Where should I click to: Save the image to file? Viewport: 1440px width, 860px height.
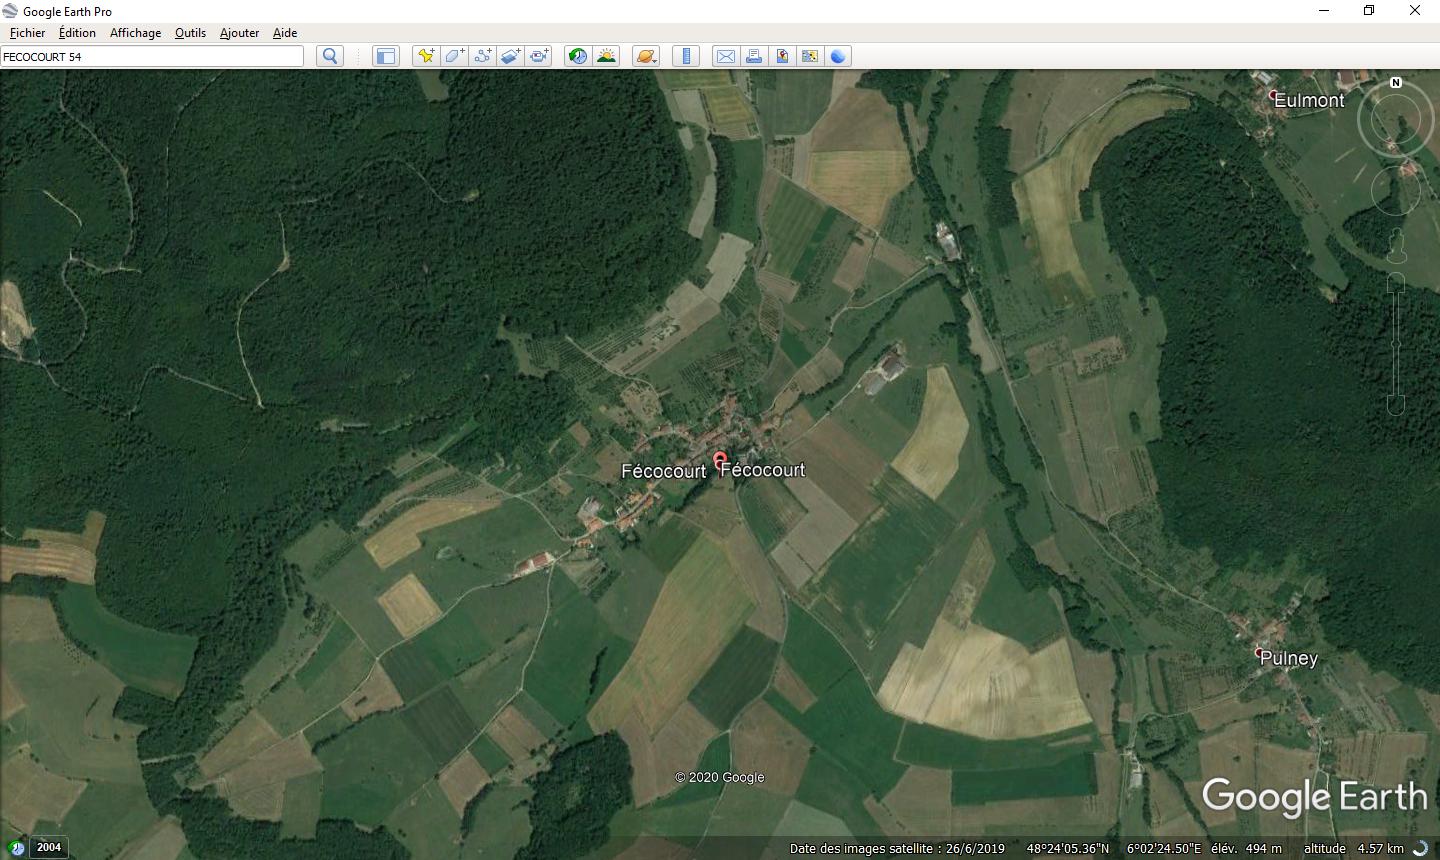782,56
